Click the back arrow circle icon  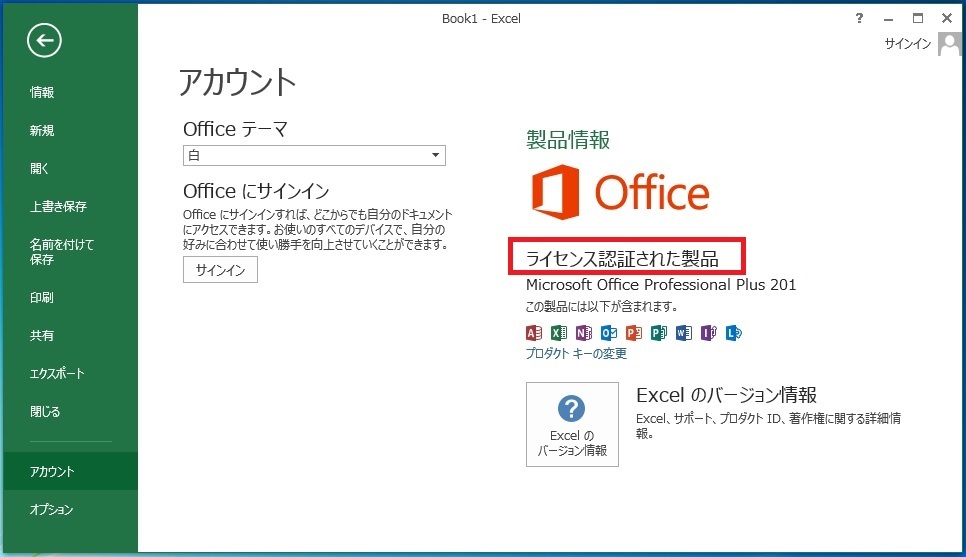[44, 41]
